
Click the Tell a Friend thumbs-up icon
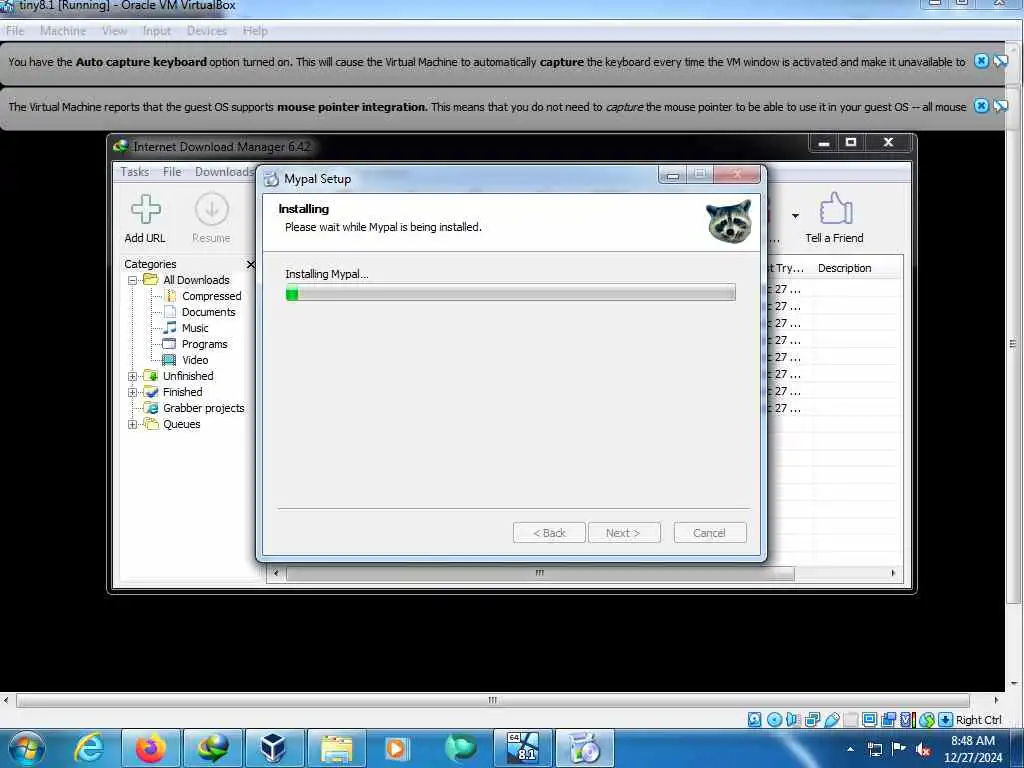pyautogui.click(x=835, y=209)
